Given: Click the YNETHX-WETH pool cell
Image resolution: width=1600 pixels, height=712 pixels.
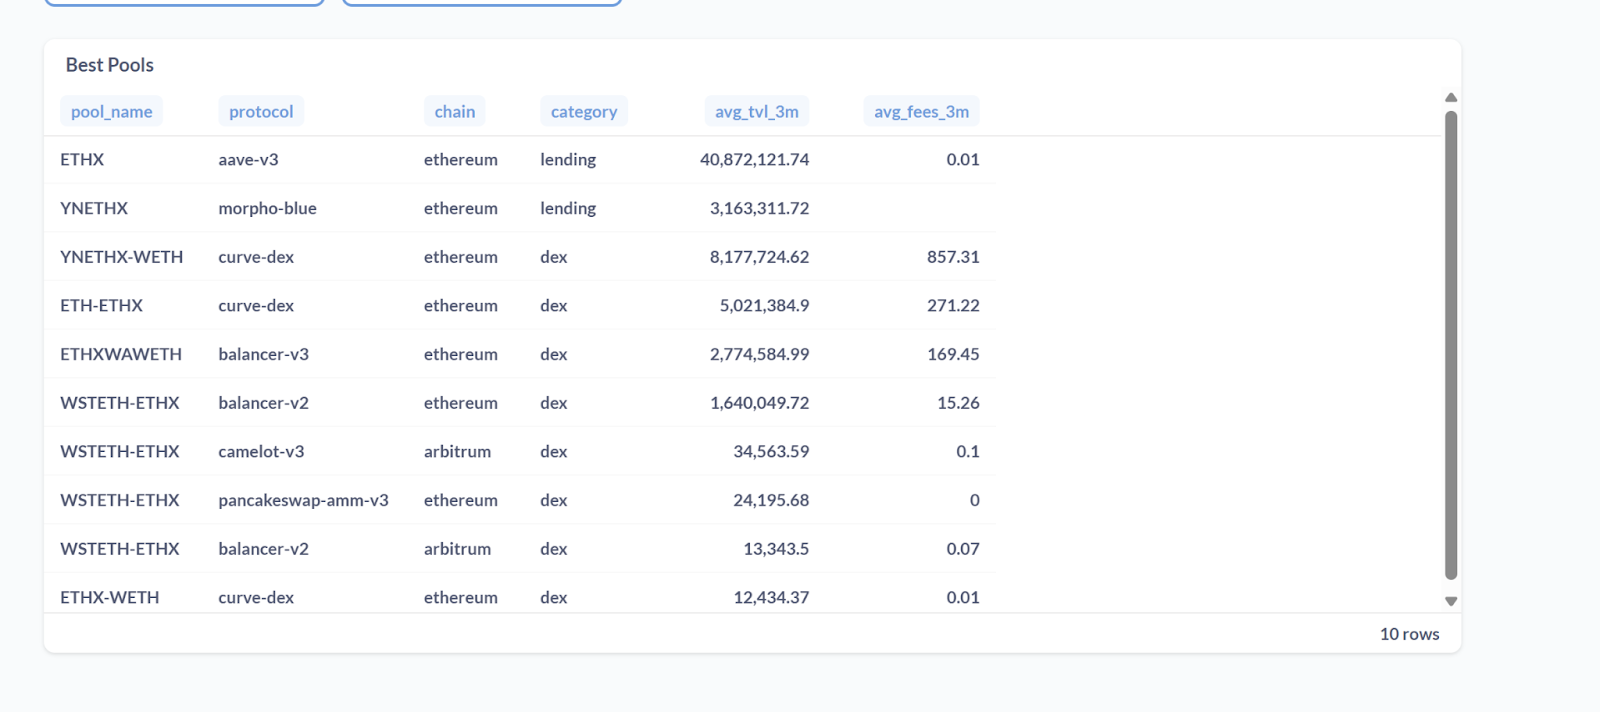Looking at the screenshot, I should pyautogui.click(x=121, y=257).
